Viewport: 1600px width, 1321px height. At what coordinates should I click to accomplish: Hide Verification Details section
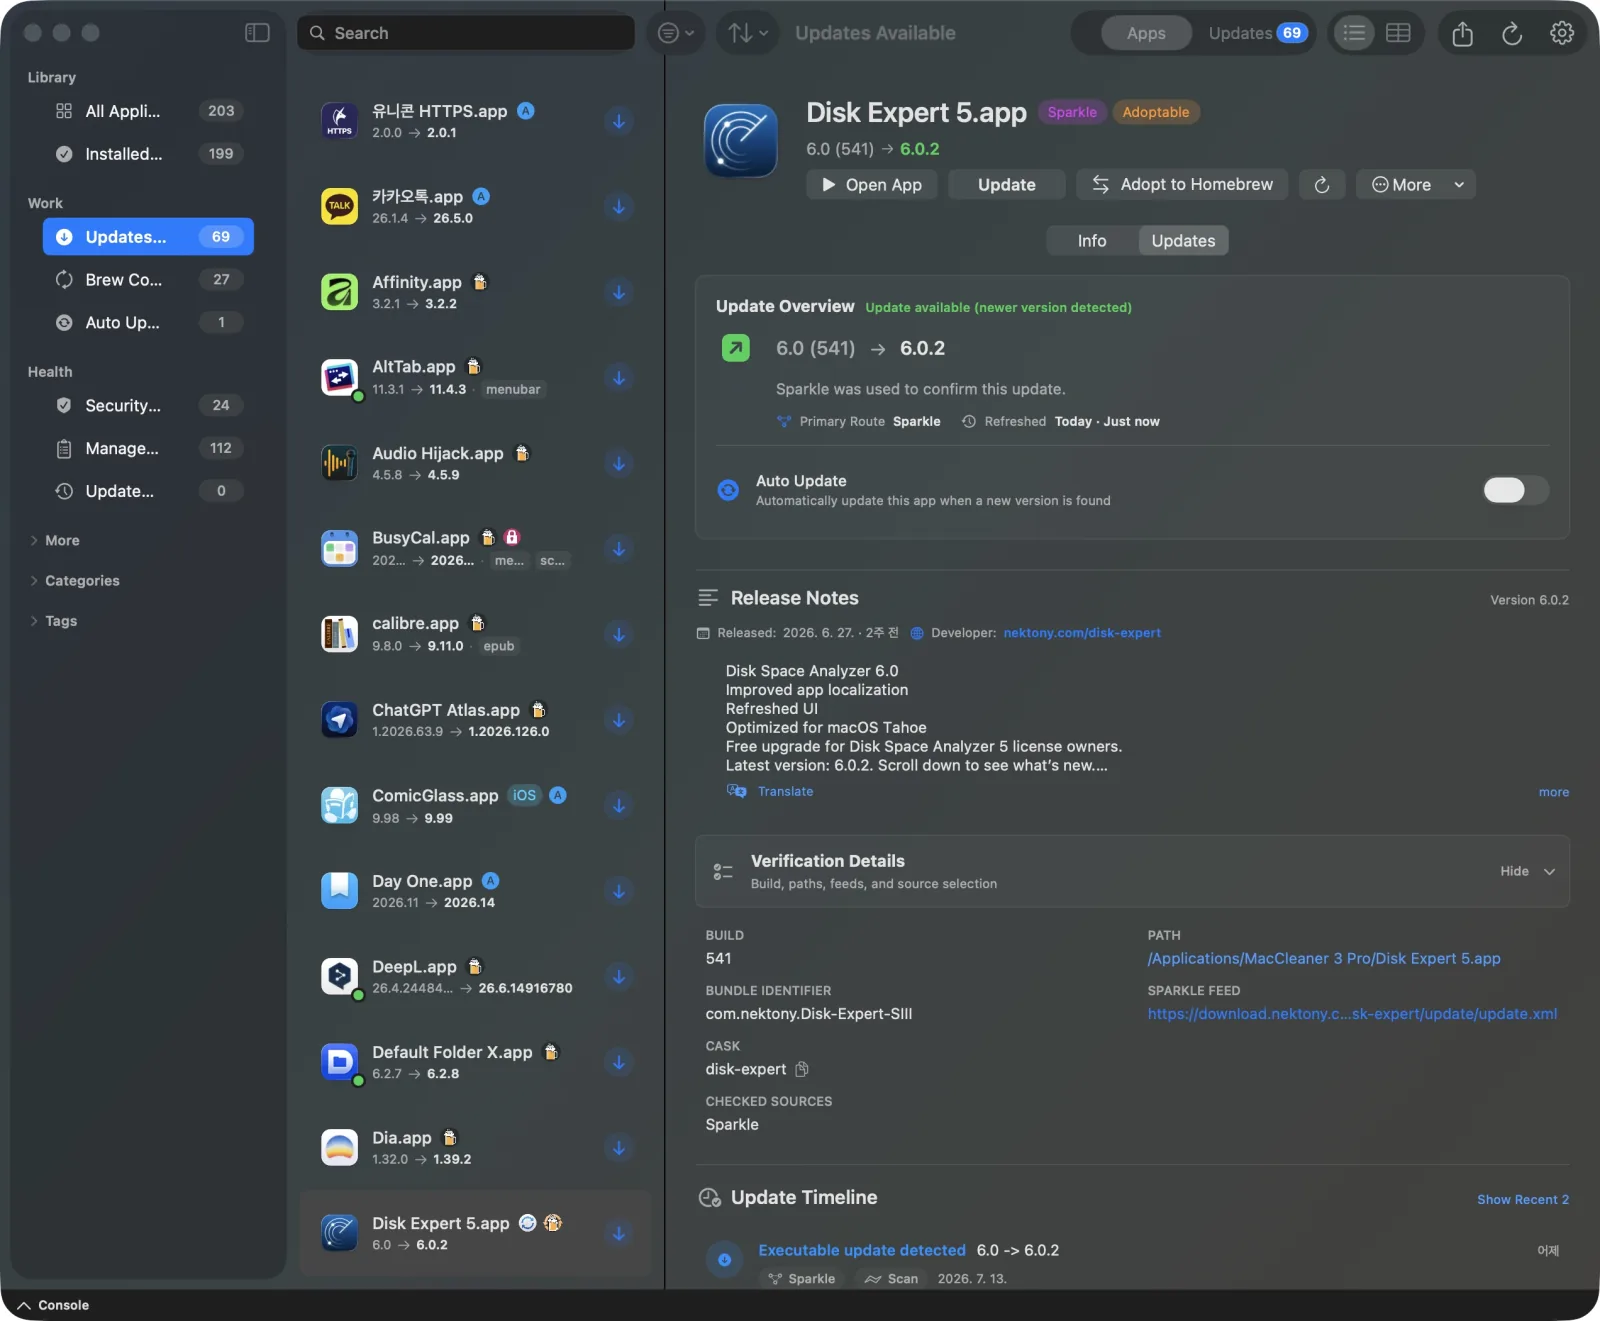(1527, 871)
